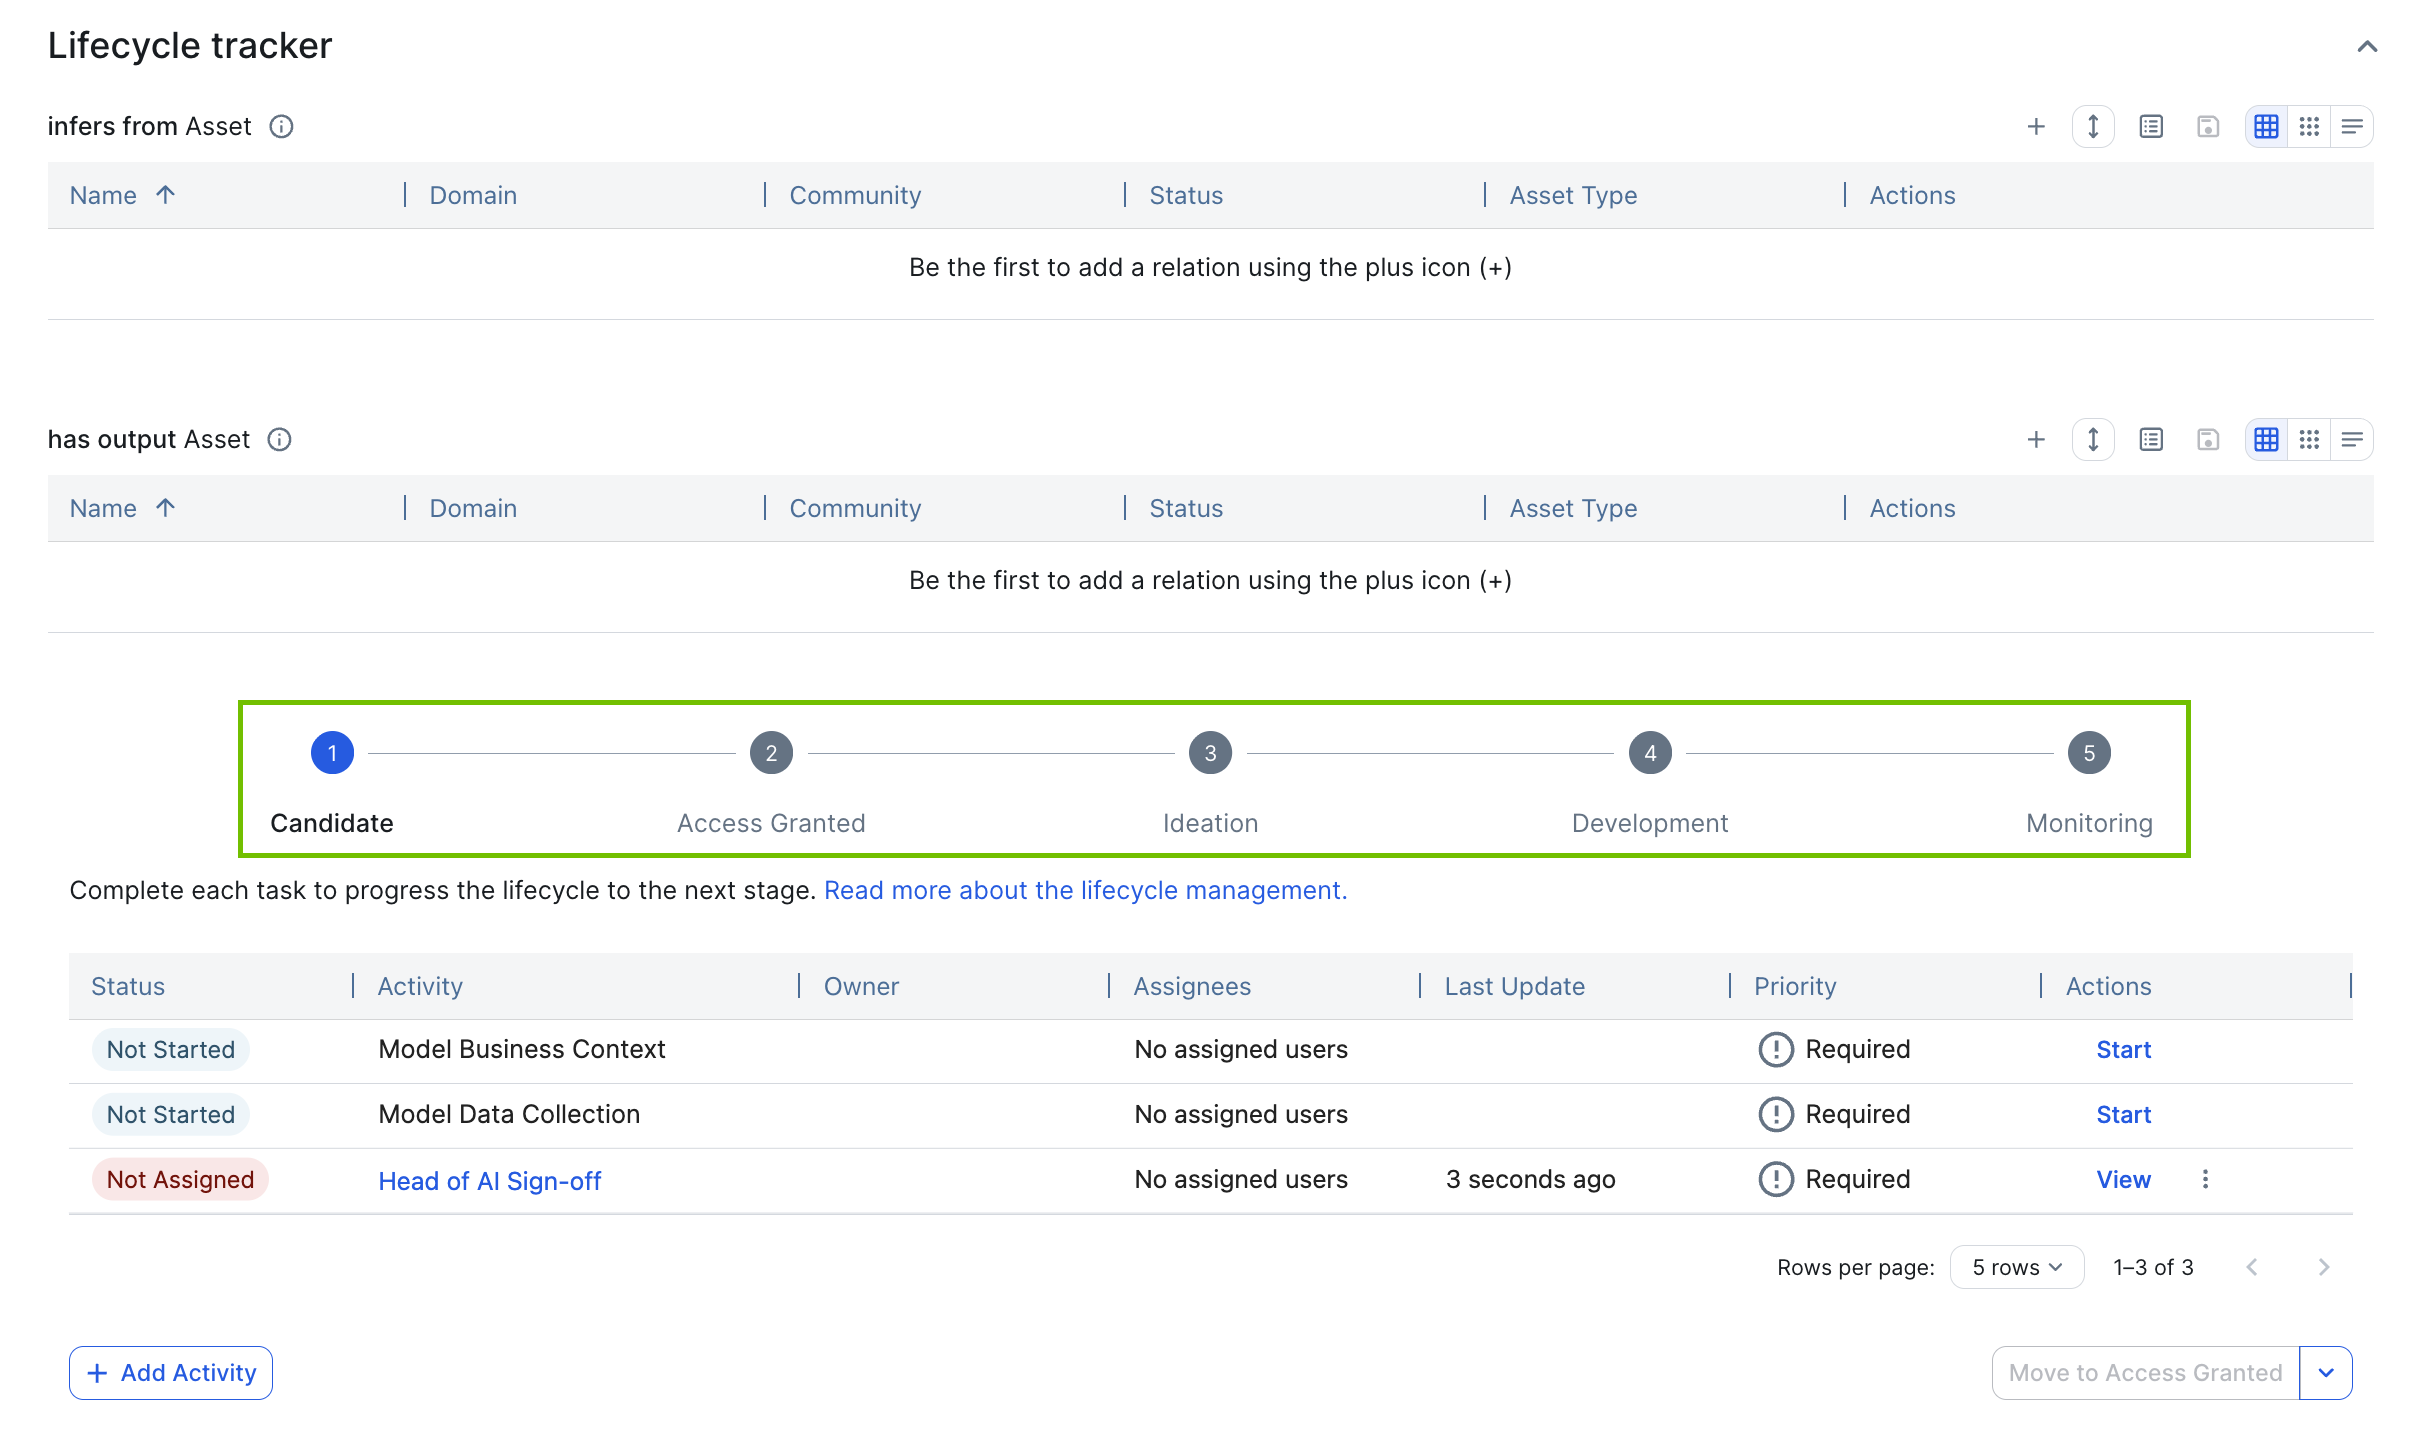Click save view icon in has output Asset
The height and width of the screenshot is (1434, 2424).
[x=2208, y=440]
